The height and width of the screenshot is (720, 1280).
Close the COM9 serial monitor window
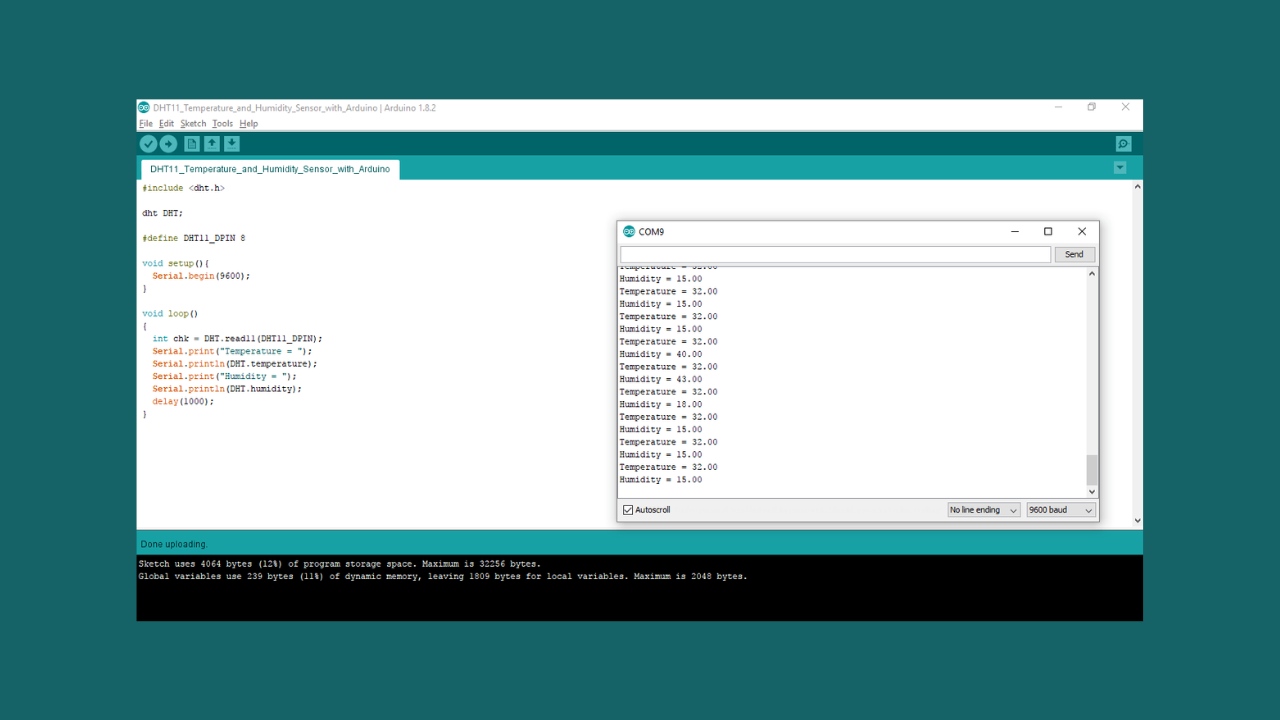click(1082, 232)
